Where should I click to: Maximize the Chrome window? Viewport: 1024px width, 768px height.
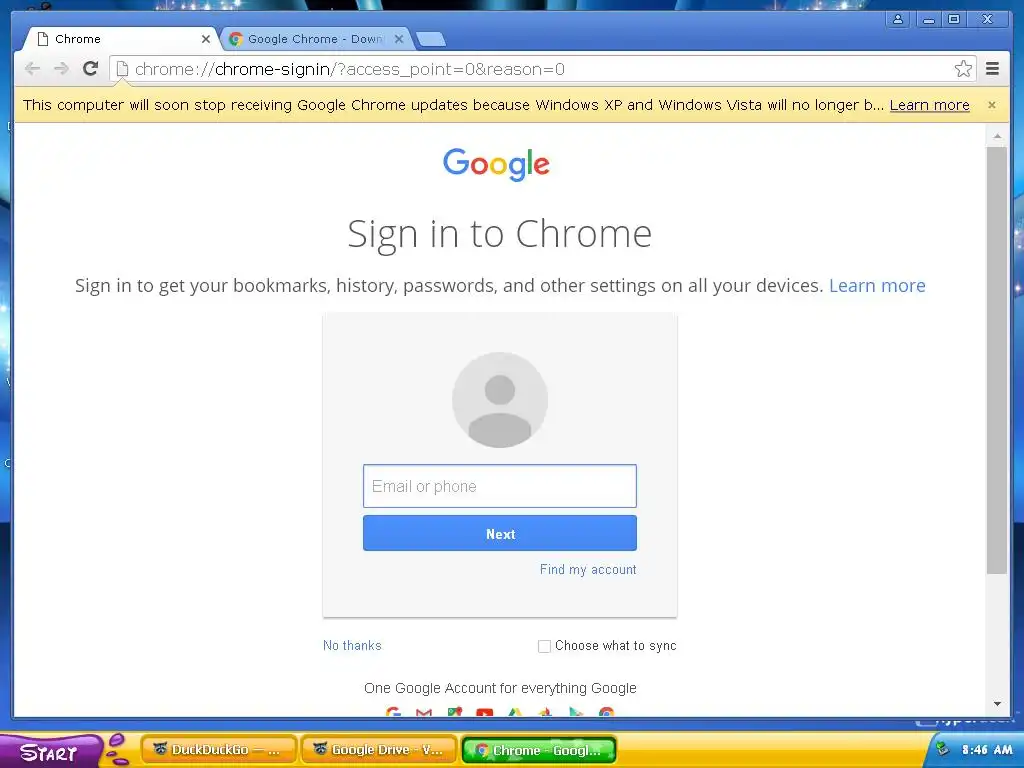954,20
